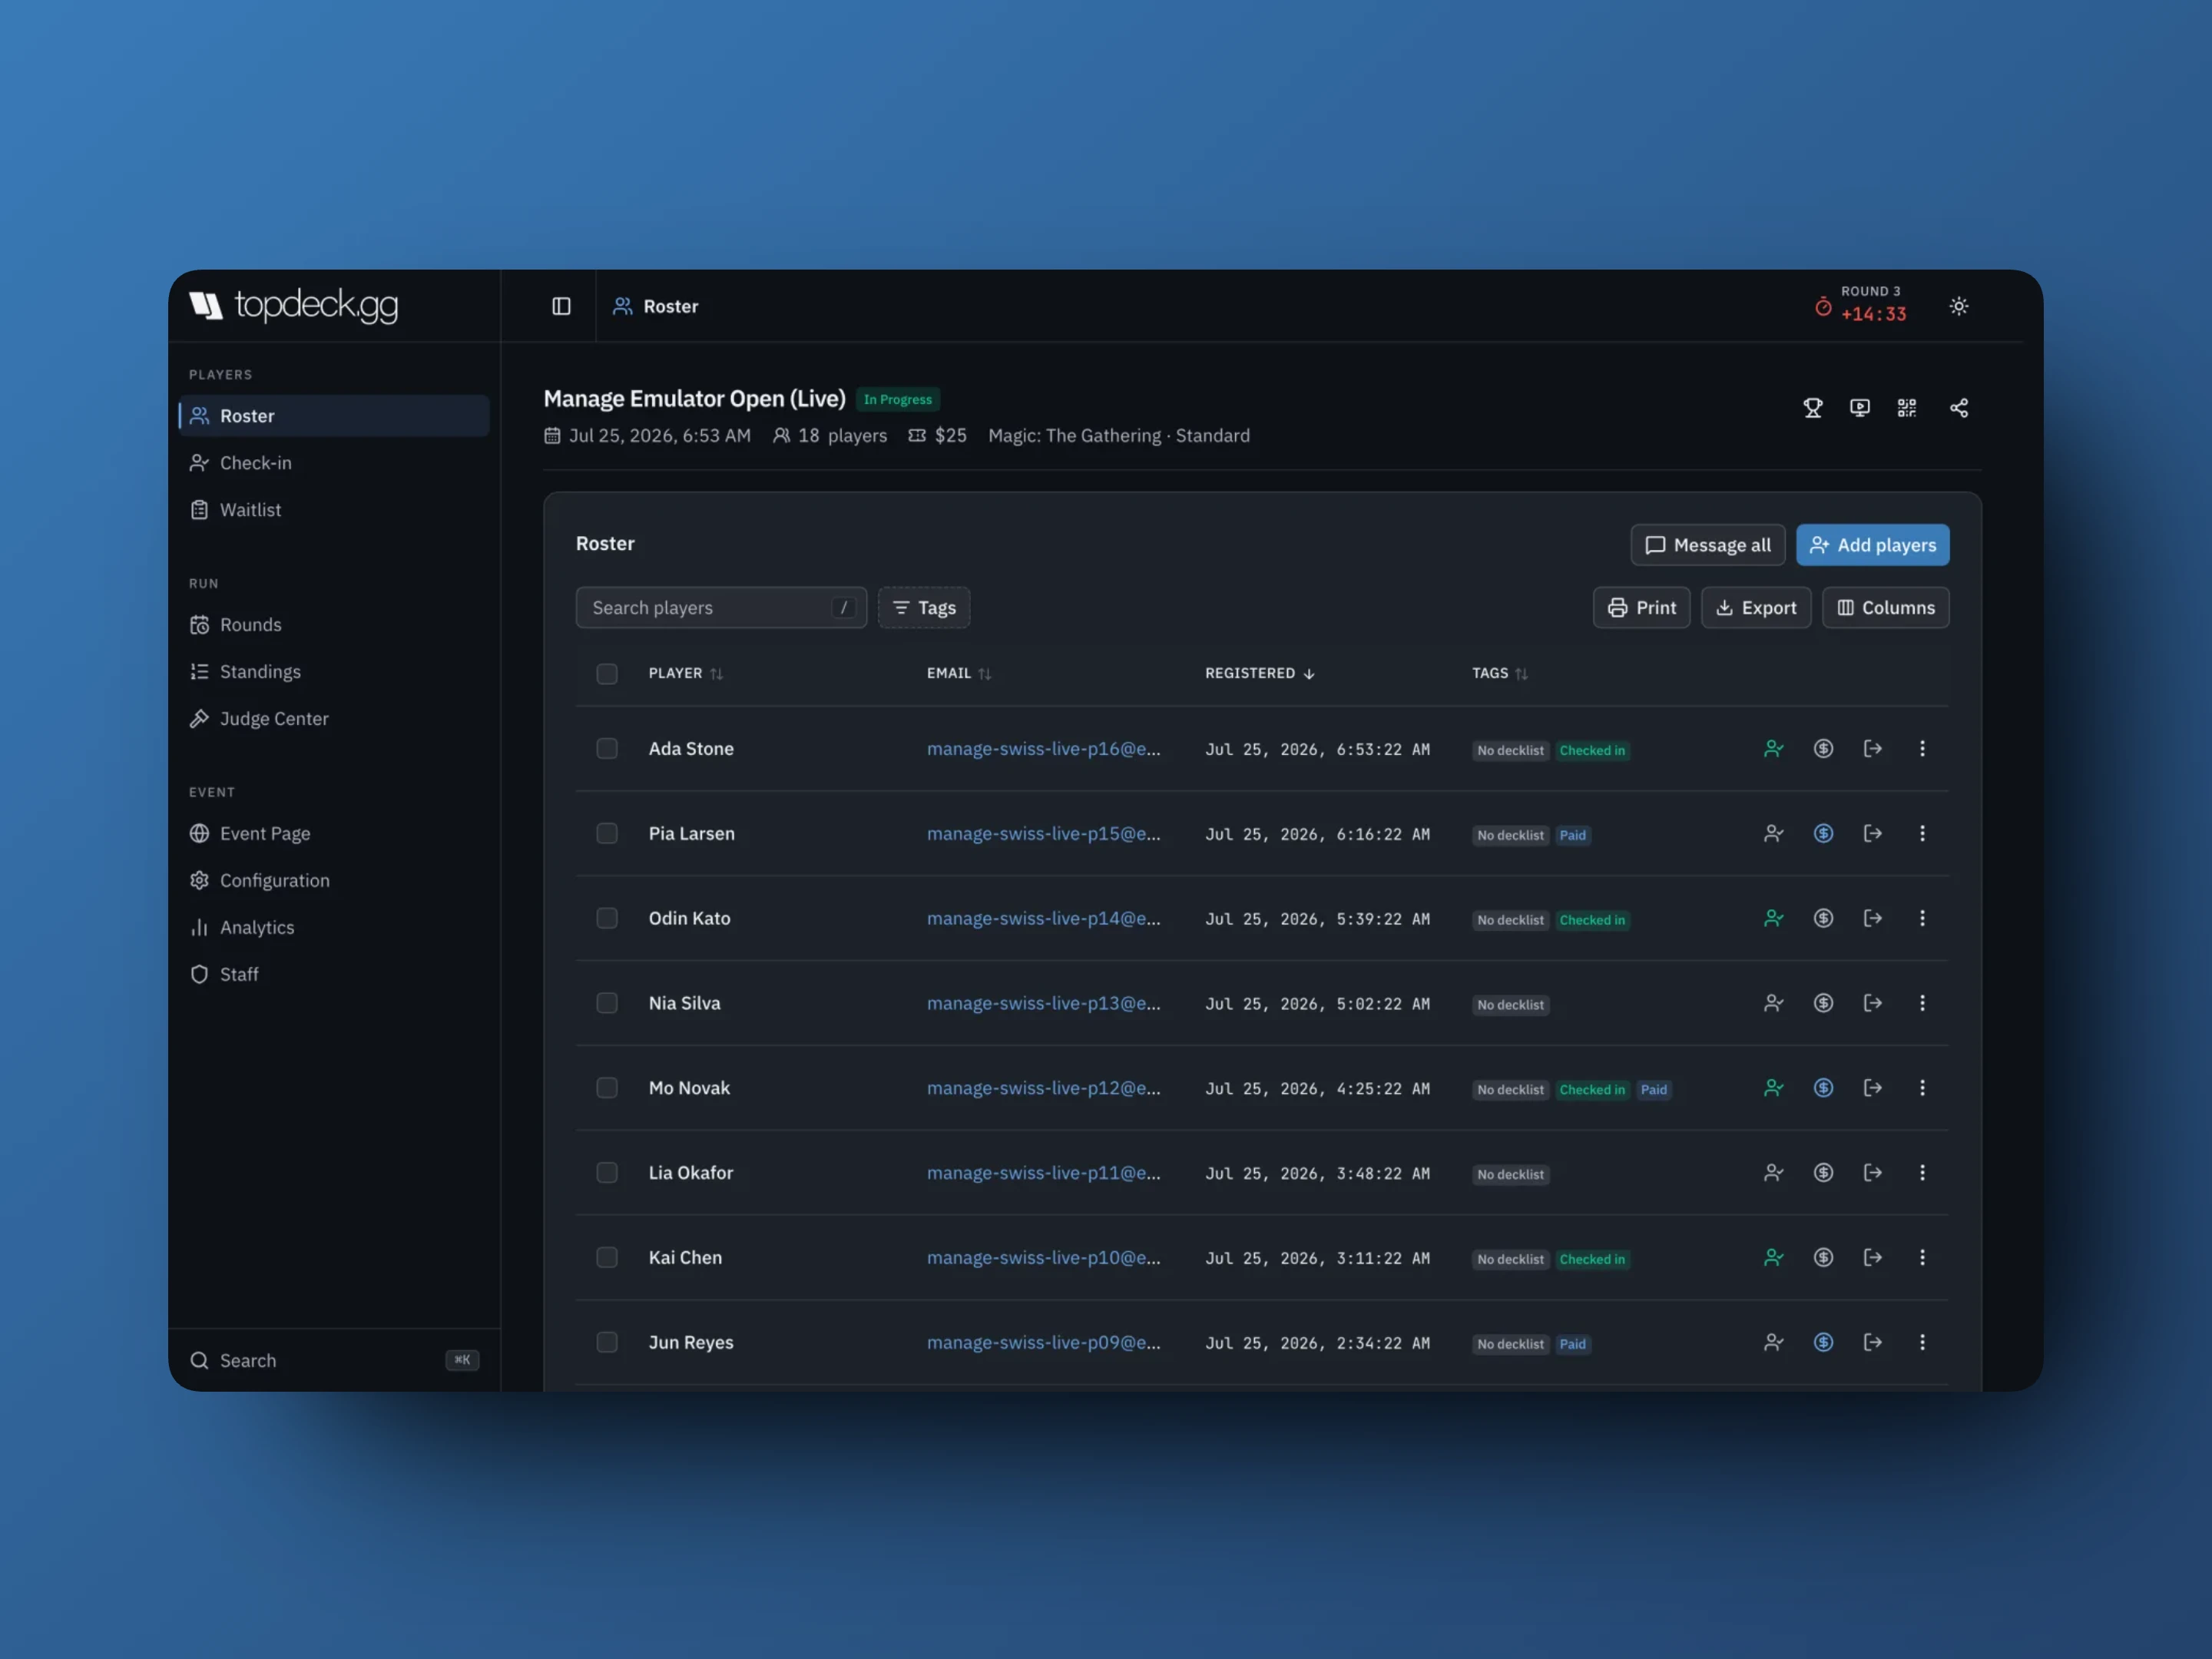Viewport: 2212px width, 1659px height.
Task: Tick the checkbox for Odin Kato
Action: [x=607, y=918]
